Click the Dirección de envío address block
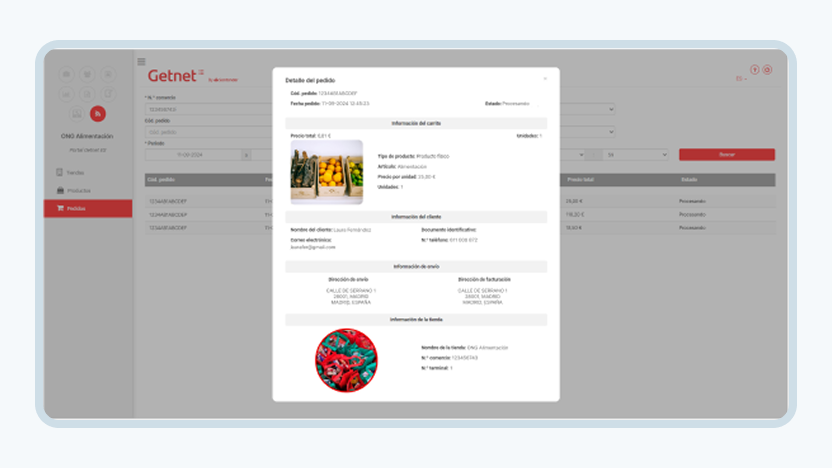Image resolution: width=832 pixels, height=468 pixels. tap(351, 297)
